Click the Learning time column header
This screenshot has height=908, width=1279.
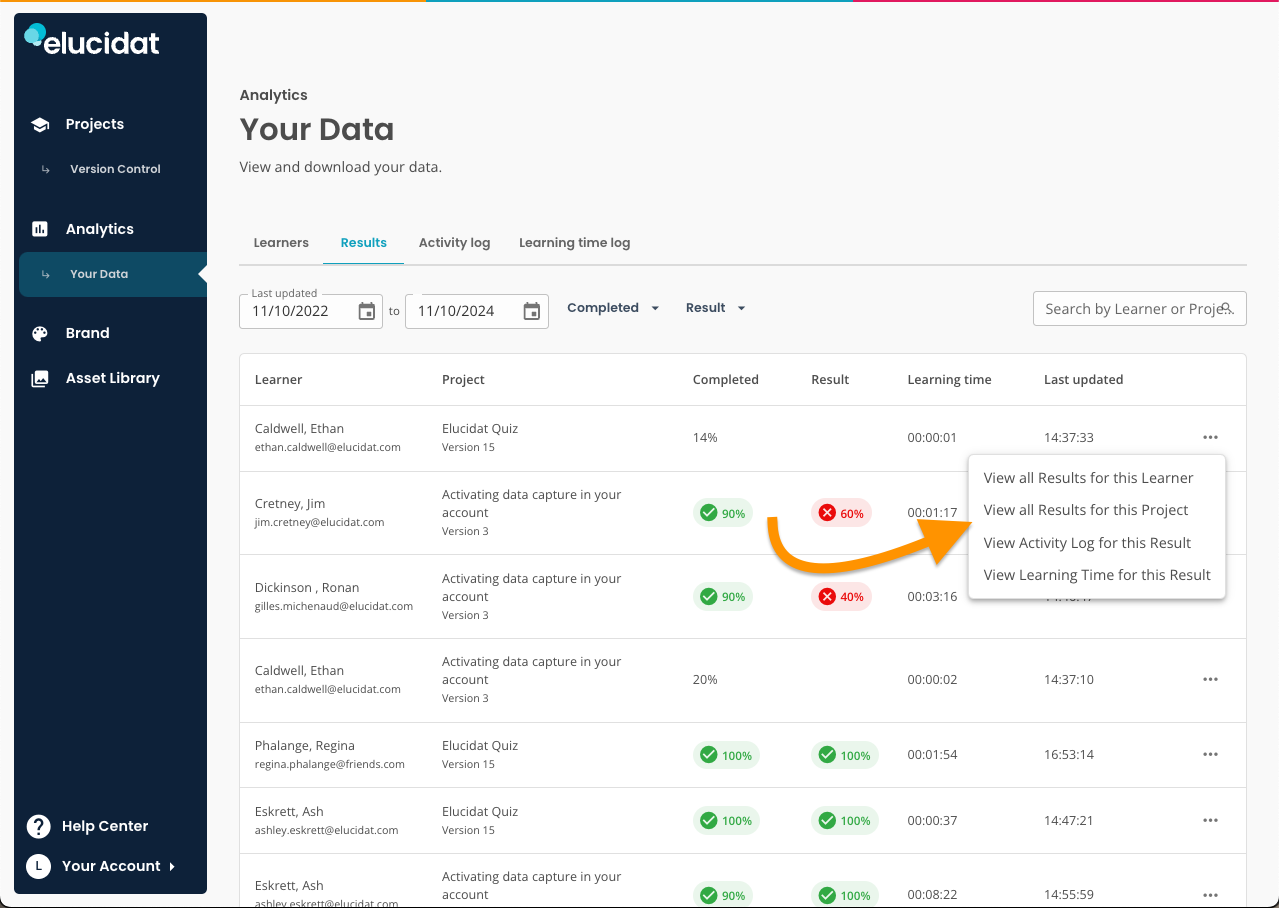click(x=949, y=380)
